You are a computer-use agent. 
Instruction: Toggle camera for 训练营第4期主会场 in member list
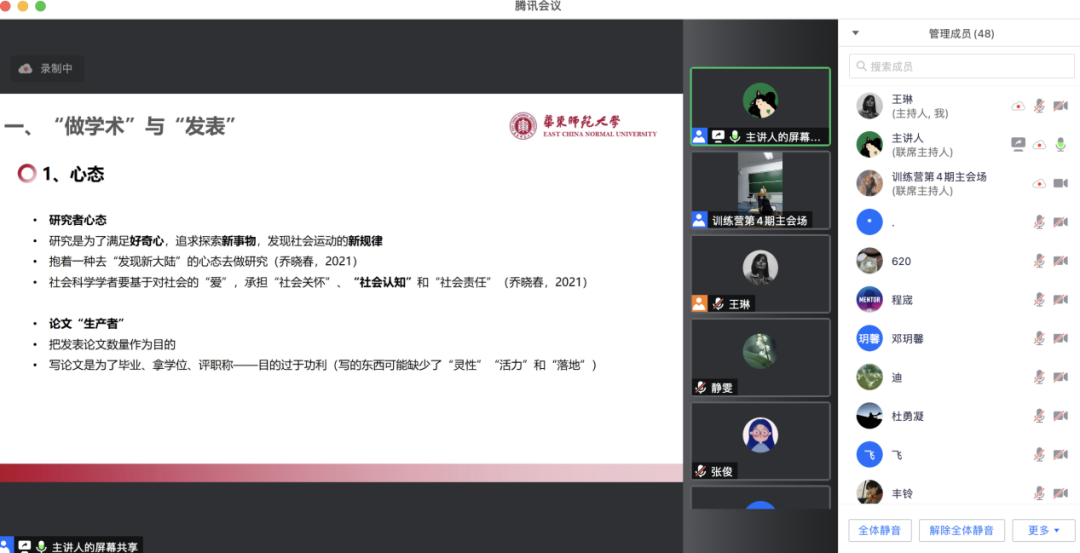tap(1060, 183)
